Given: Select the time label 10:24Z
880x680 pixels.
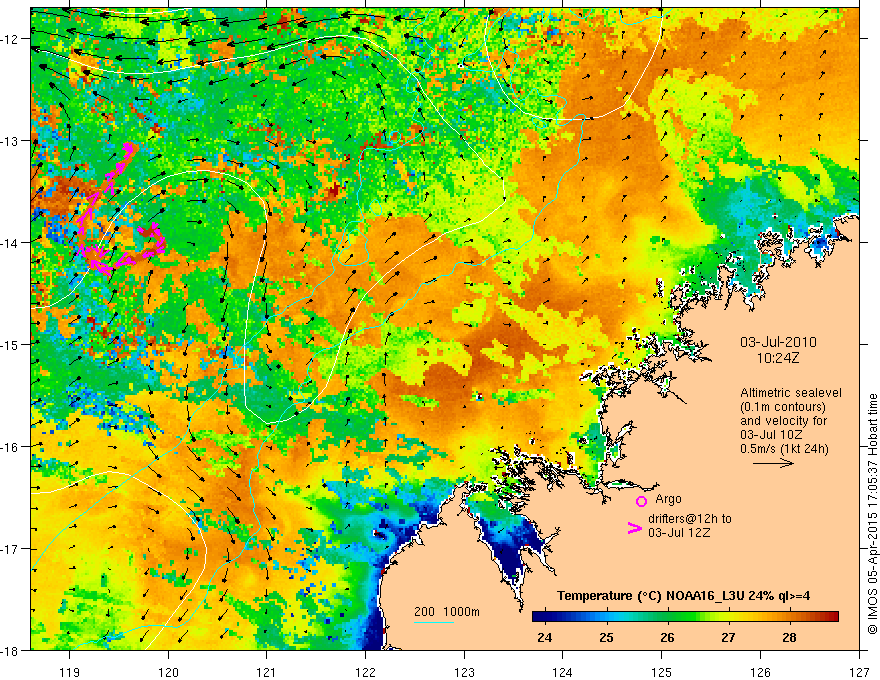Looking at the screenshot, I should [x=777, y=358].
